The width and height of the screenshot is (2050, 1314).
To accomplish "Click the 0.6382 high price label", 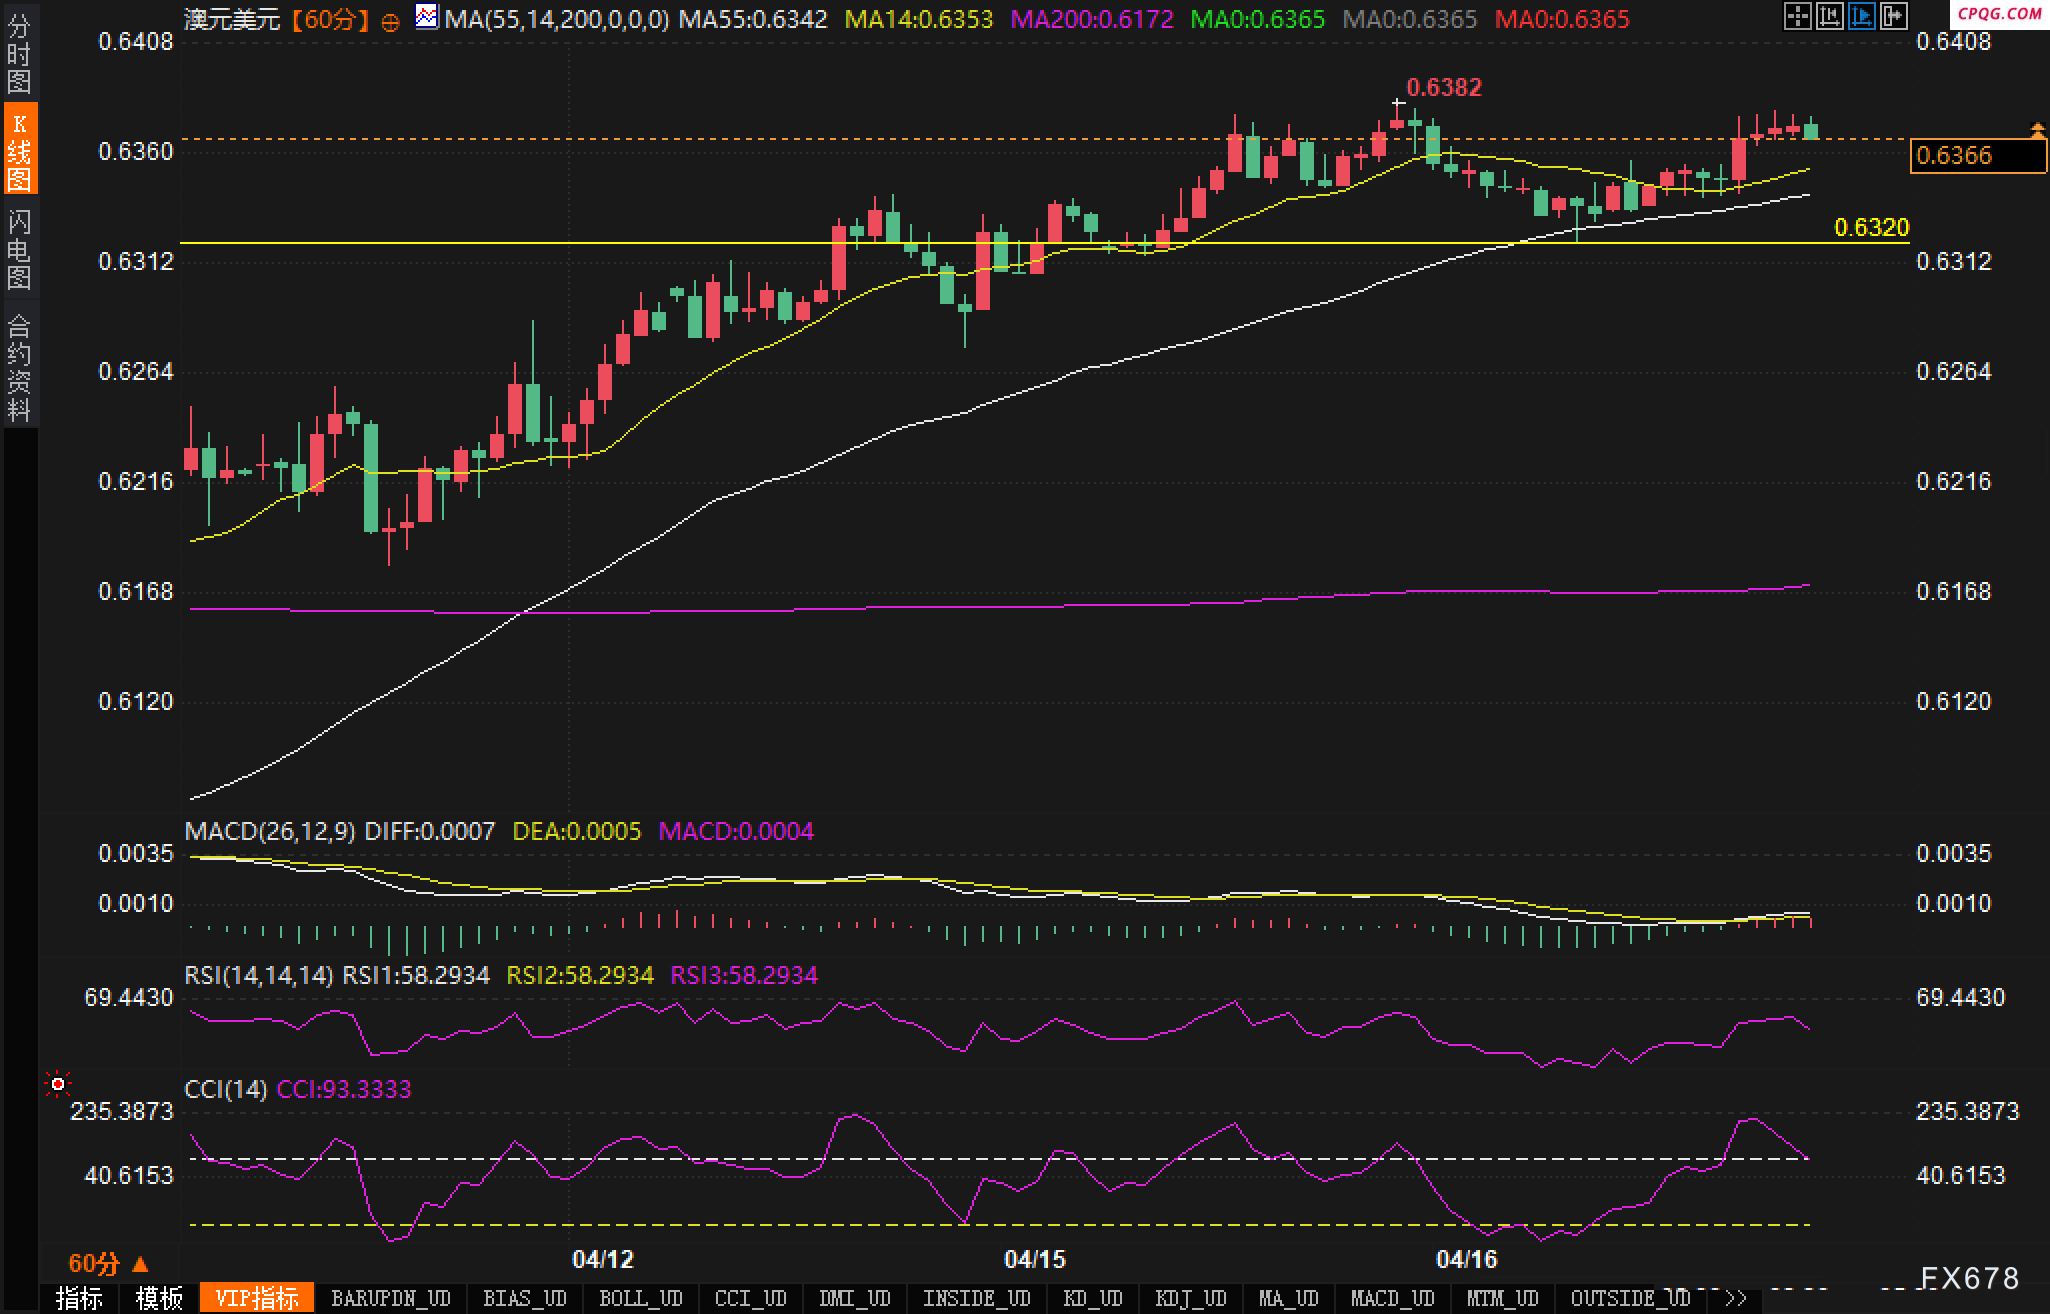I will point(1444,87).
